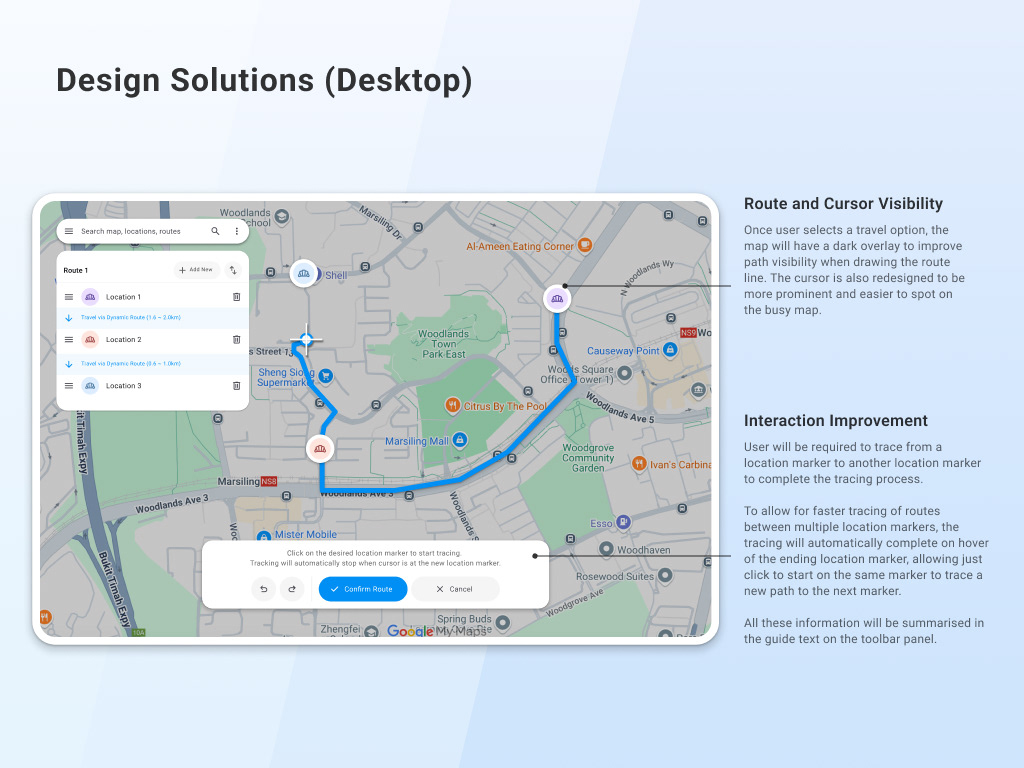Open Travel via Dynamic Route (0.6 ~ 1.0km)
The image size is (1024, 768).
(x=153, y=364)
